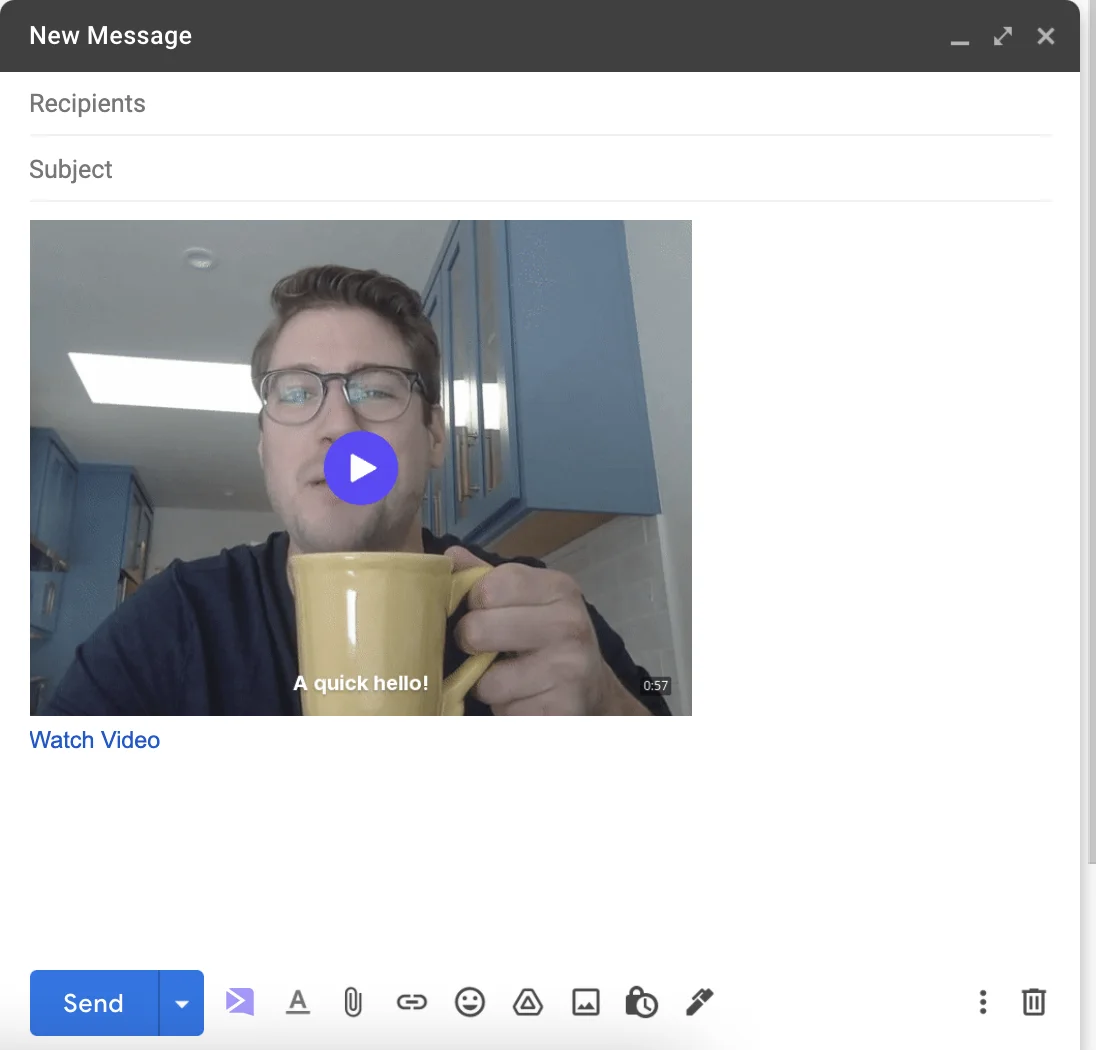Insert a link using chain icon
Screen dimensions: 1096x1050
tap(412, 1002)
